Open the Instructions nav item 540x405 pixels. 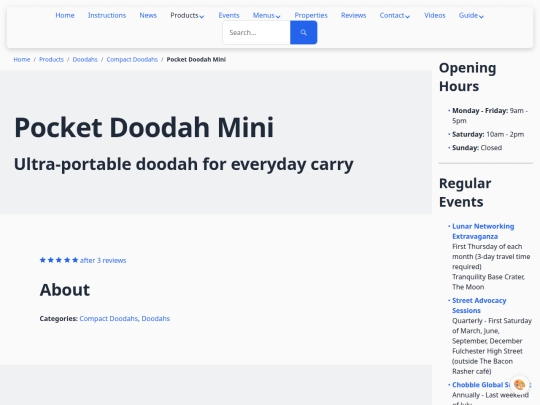pos(107,15)
